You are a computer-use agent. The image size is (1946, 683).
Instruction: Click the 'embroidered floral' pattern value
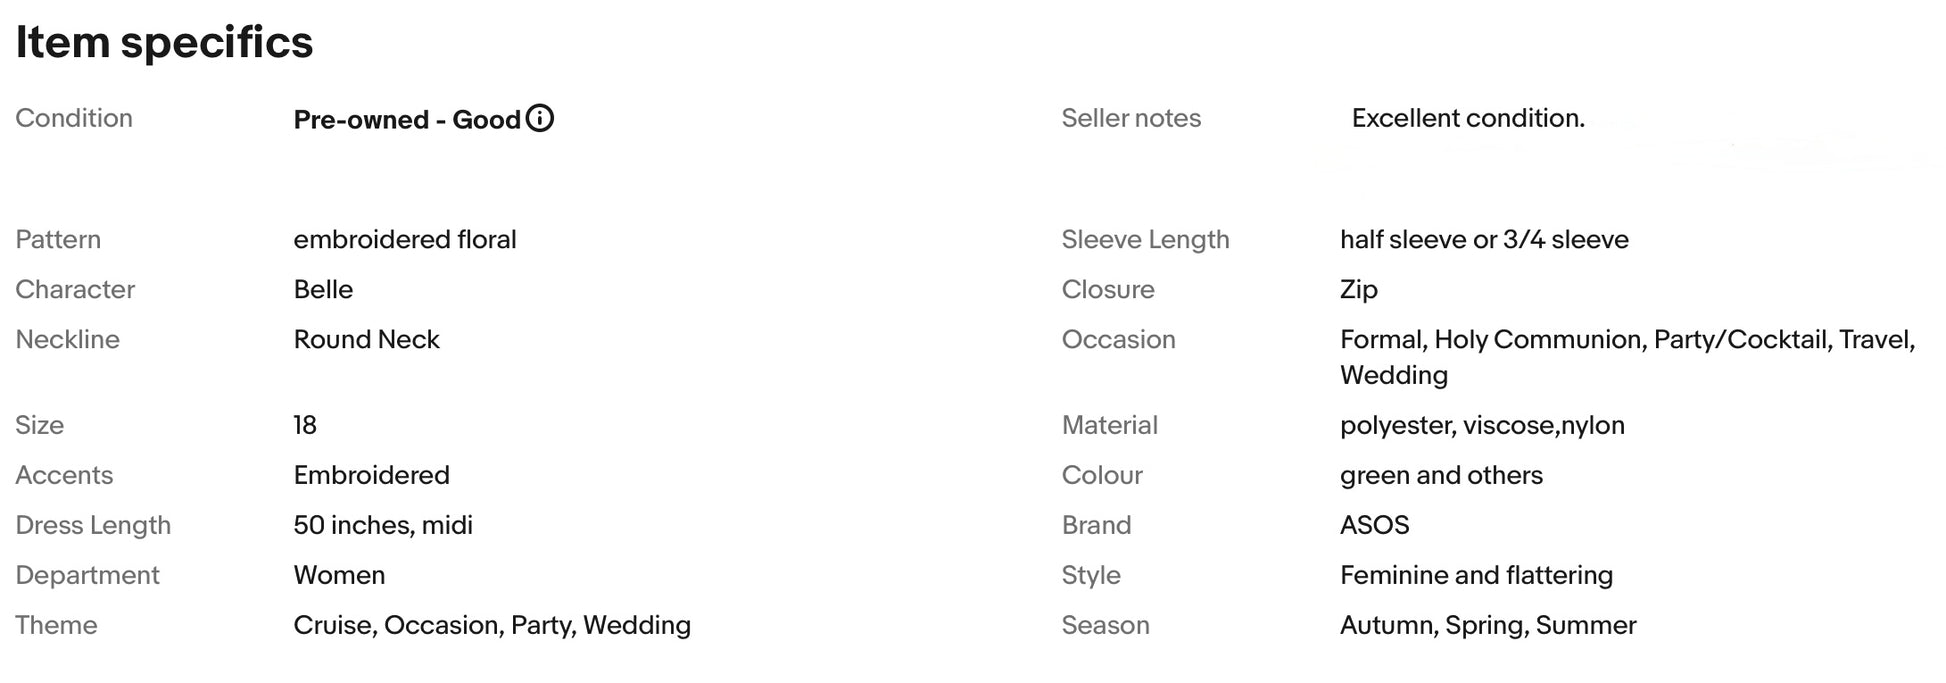[405, 239]
